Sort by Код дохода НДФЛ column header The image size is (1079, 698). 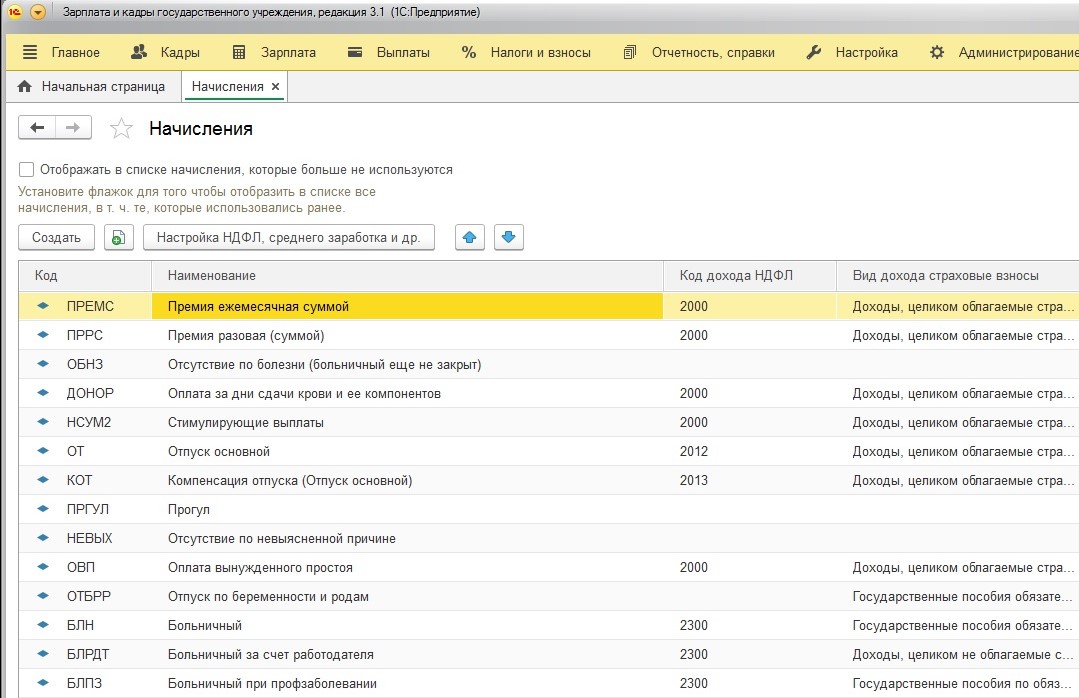click(x=749, y=275)
